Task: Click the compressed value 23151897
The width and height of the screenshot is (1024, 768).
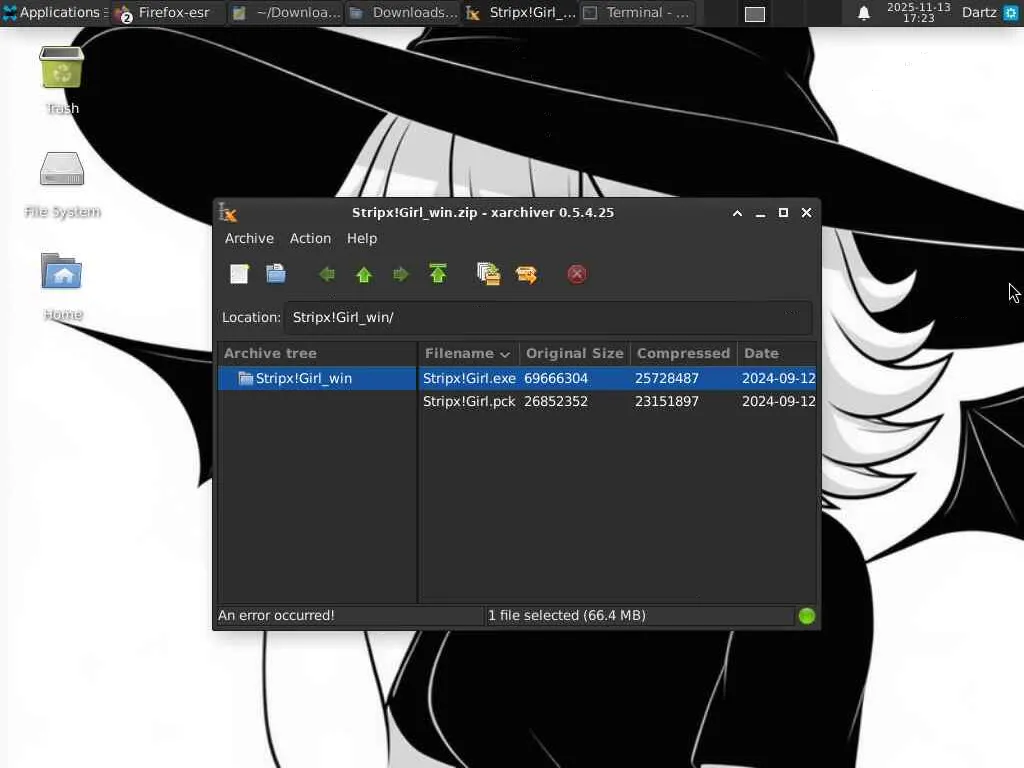Action: (x=667, y=401)
